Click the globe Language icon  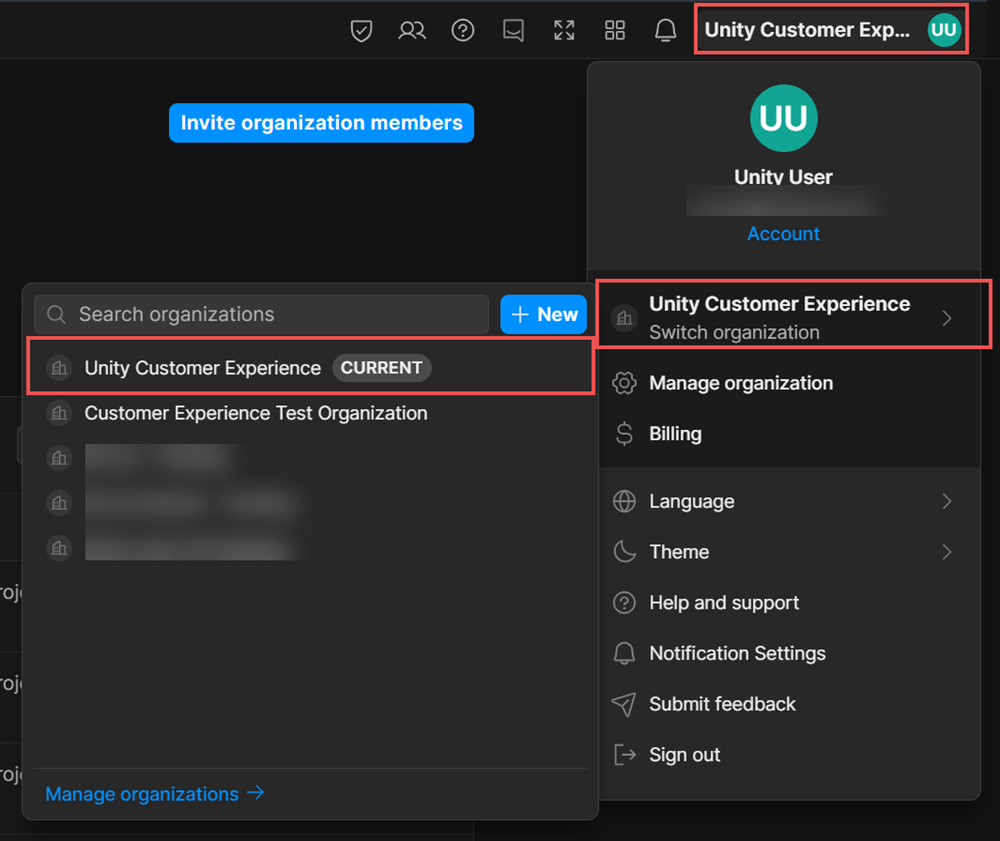(x=624, y=501)
